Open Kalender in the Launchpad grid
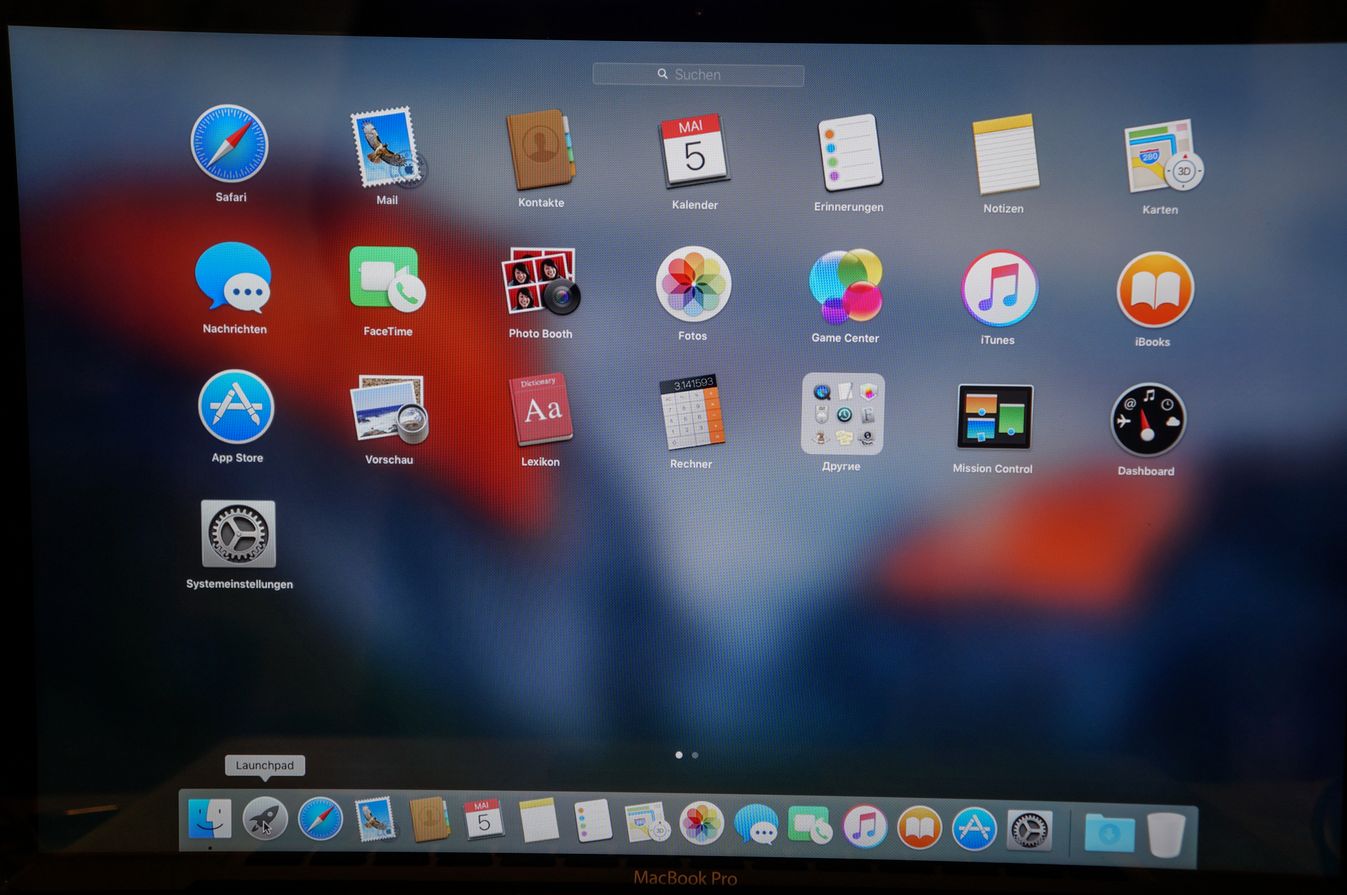 point(694,151)
